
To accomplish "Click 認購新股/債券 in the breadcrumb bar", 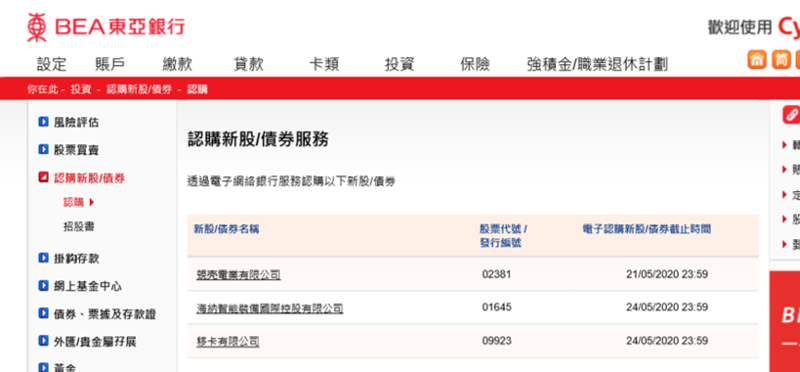I will (139, 90).
